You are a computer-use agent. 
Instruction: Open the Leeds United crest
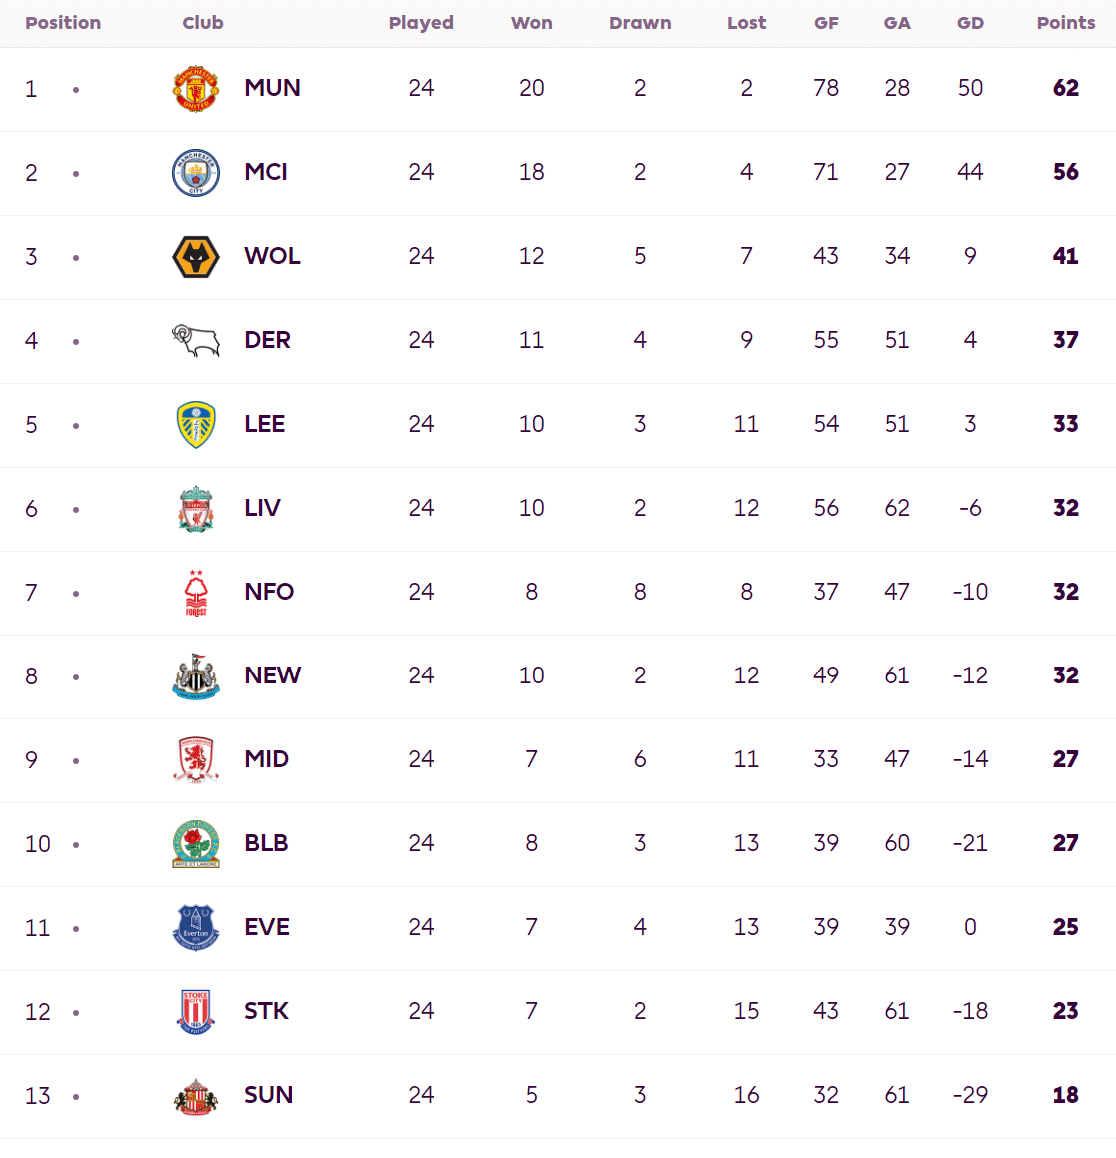click(x=196, y=425)
